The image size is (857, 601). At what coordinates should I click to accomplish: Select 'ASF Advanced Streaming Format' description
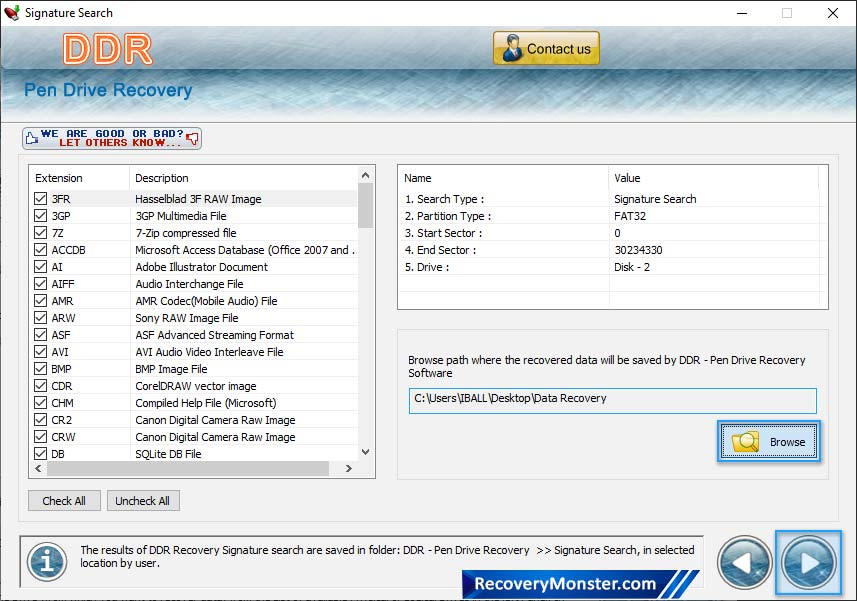pos(214,334)
